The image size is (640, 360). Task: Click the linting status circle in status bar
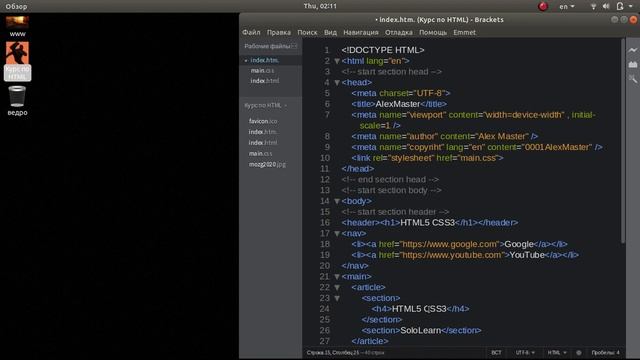pyautogui.click(x=578, y=353)
